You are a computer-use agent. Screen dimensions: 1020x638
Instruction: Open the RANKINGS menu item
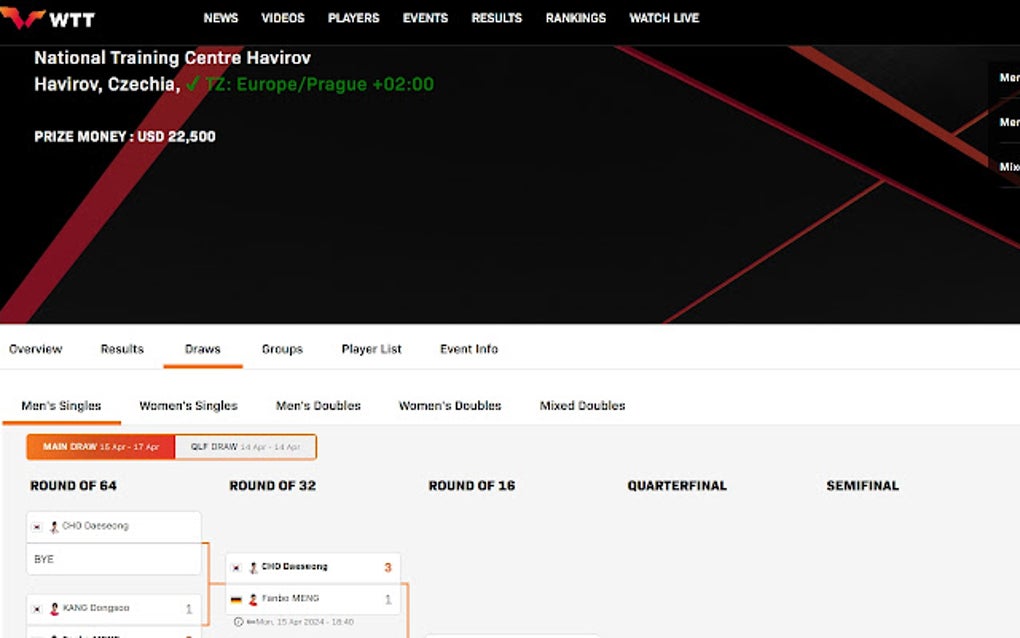(x=576, y=18)
